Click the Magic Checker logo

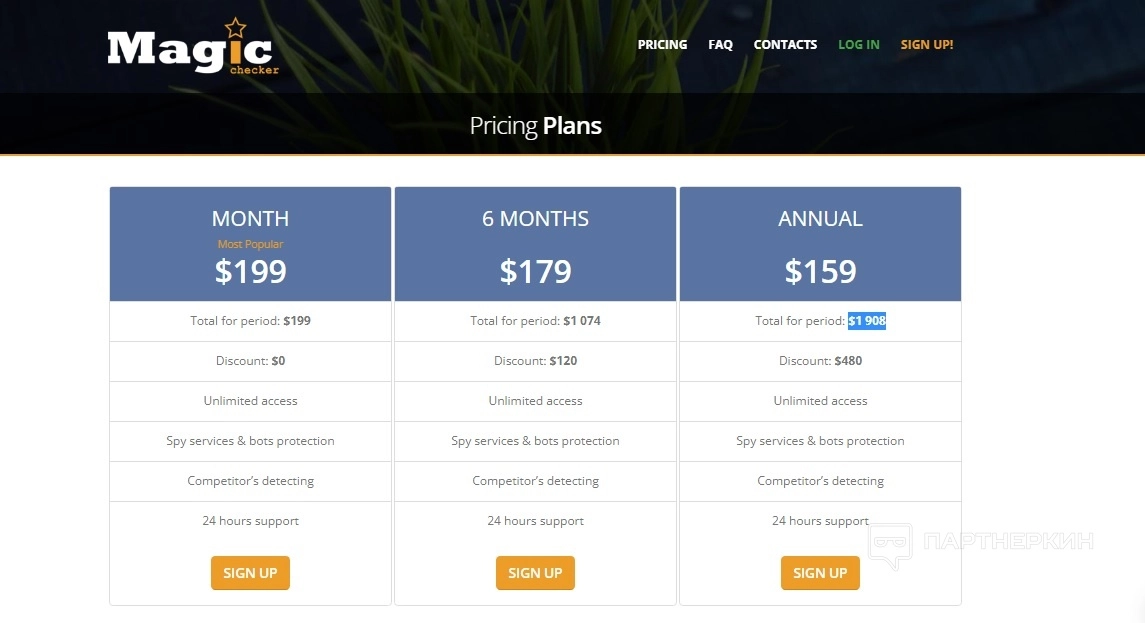tap(190, 51)
